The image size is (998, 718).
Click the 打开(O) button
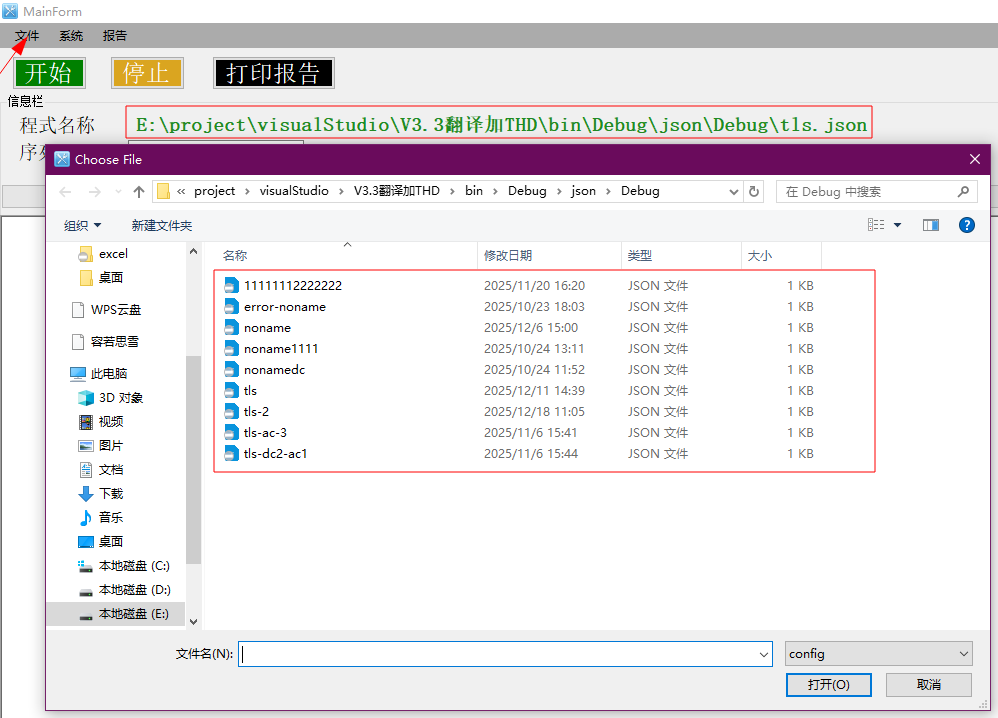828,685
